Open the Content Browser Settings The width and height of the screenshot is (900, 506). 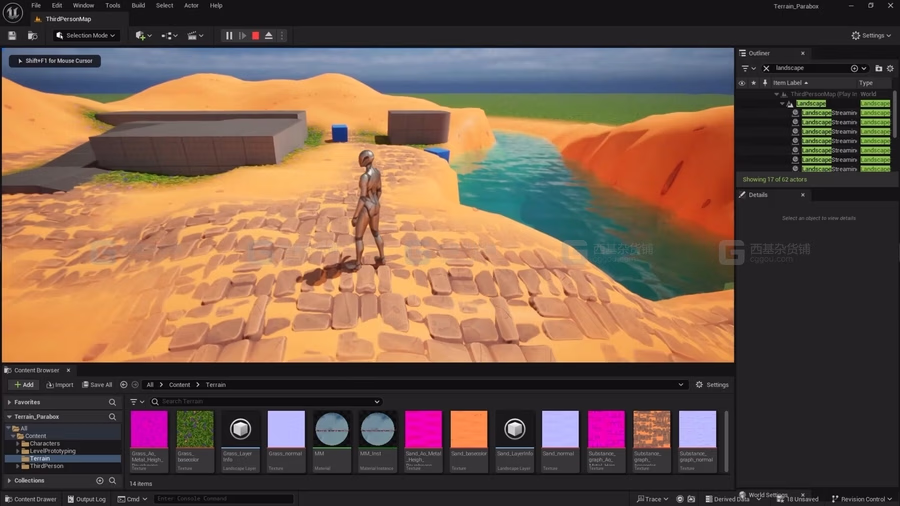coord(712,385)
